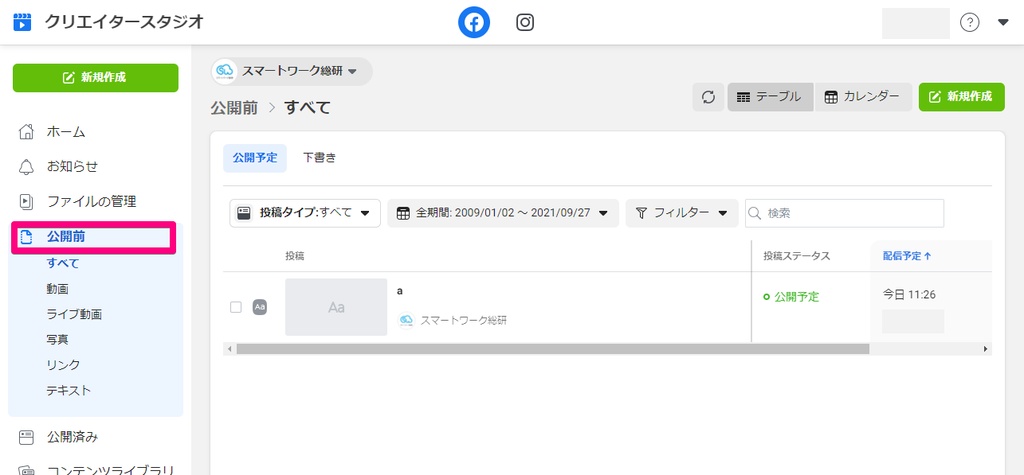This screenshot has height=475, width=1024.
Task: Open the フィルター dropdown
Action: pyautogui.click(x=682, y=213)
